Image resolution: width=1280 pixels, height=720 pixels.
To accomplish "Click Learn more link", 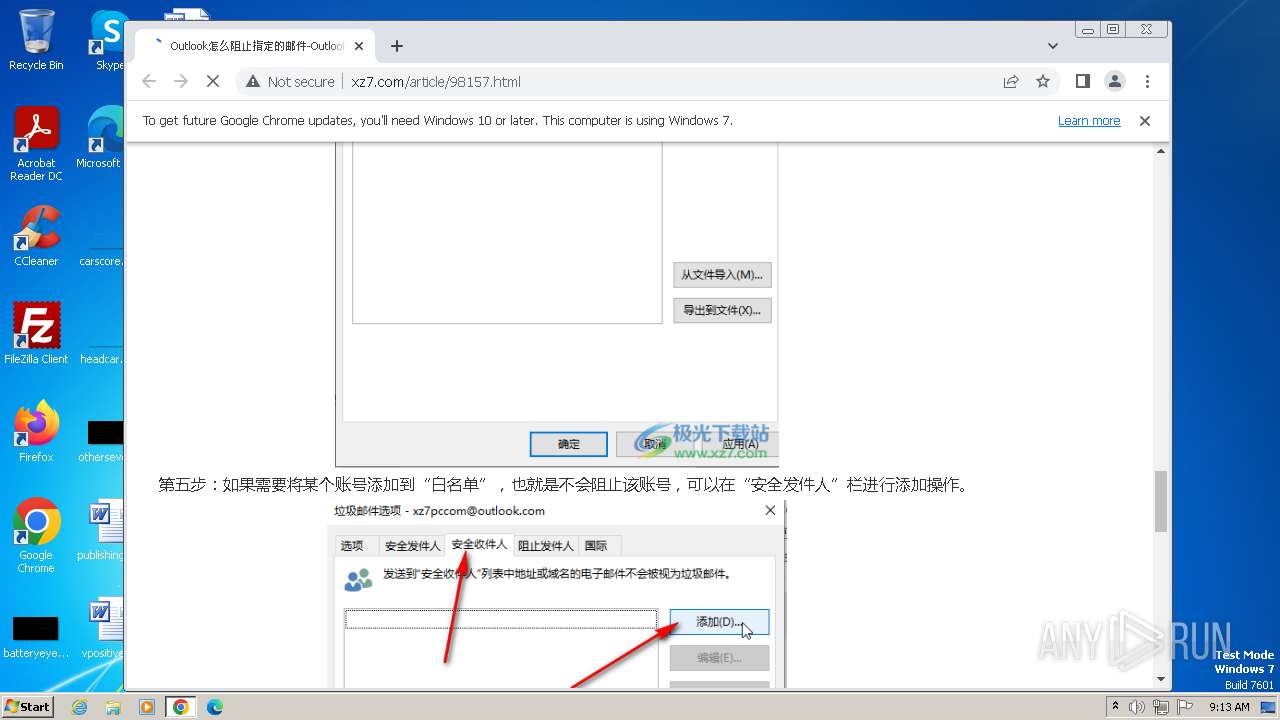I will [x=1089, y=121].
